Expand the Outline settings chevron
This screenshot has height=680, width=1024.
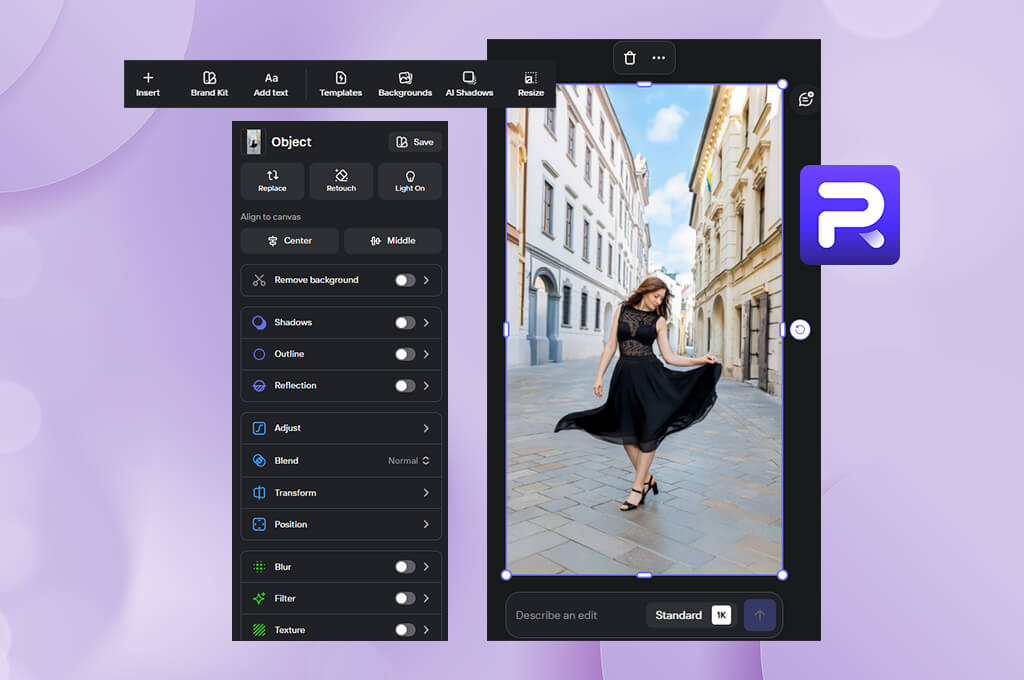click(x=426, y=354)
